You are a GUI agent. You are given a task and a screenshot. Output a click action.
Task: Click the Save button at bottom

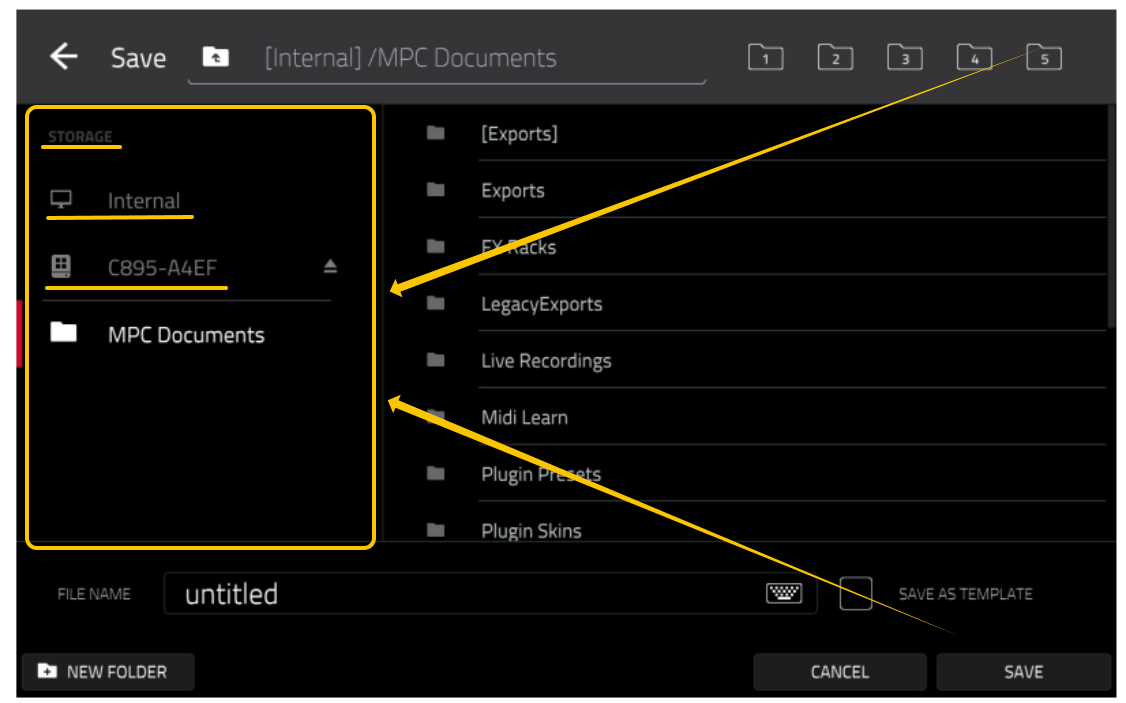[1023, 671]
